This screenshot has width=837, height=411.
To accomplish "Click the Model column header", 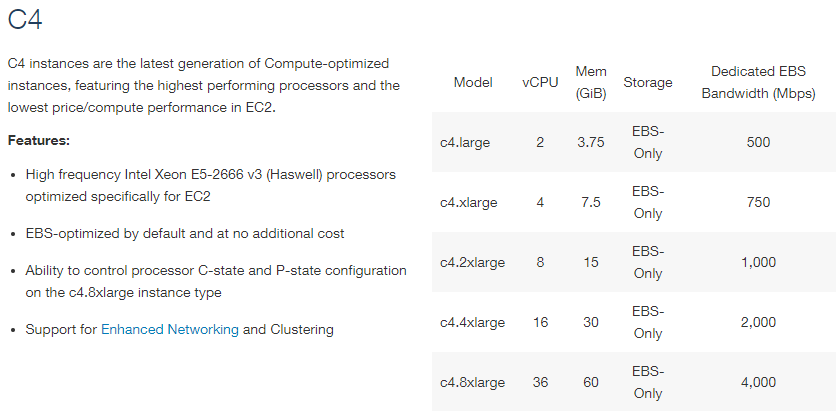I will tap(473, 83).
